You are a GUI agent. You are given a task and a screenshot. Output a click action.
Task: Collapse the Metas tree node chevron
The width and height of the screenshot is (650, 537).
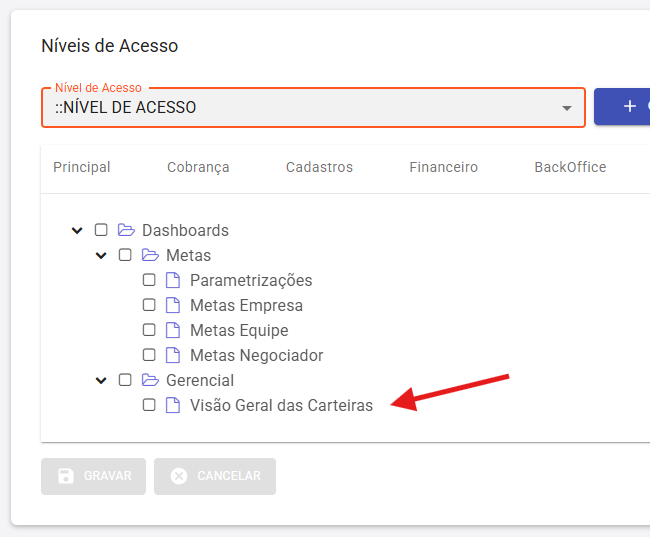[x=101, y=255]
